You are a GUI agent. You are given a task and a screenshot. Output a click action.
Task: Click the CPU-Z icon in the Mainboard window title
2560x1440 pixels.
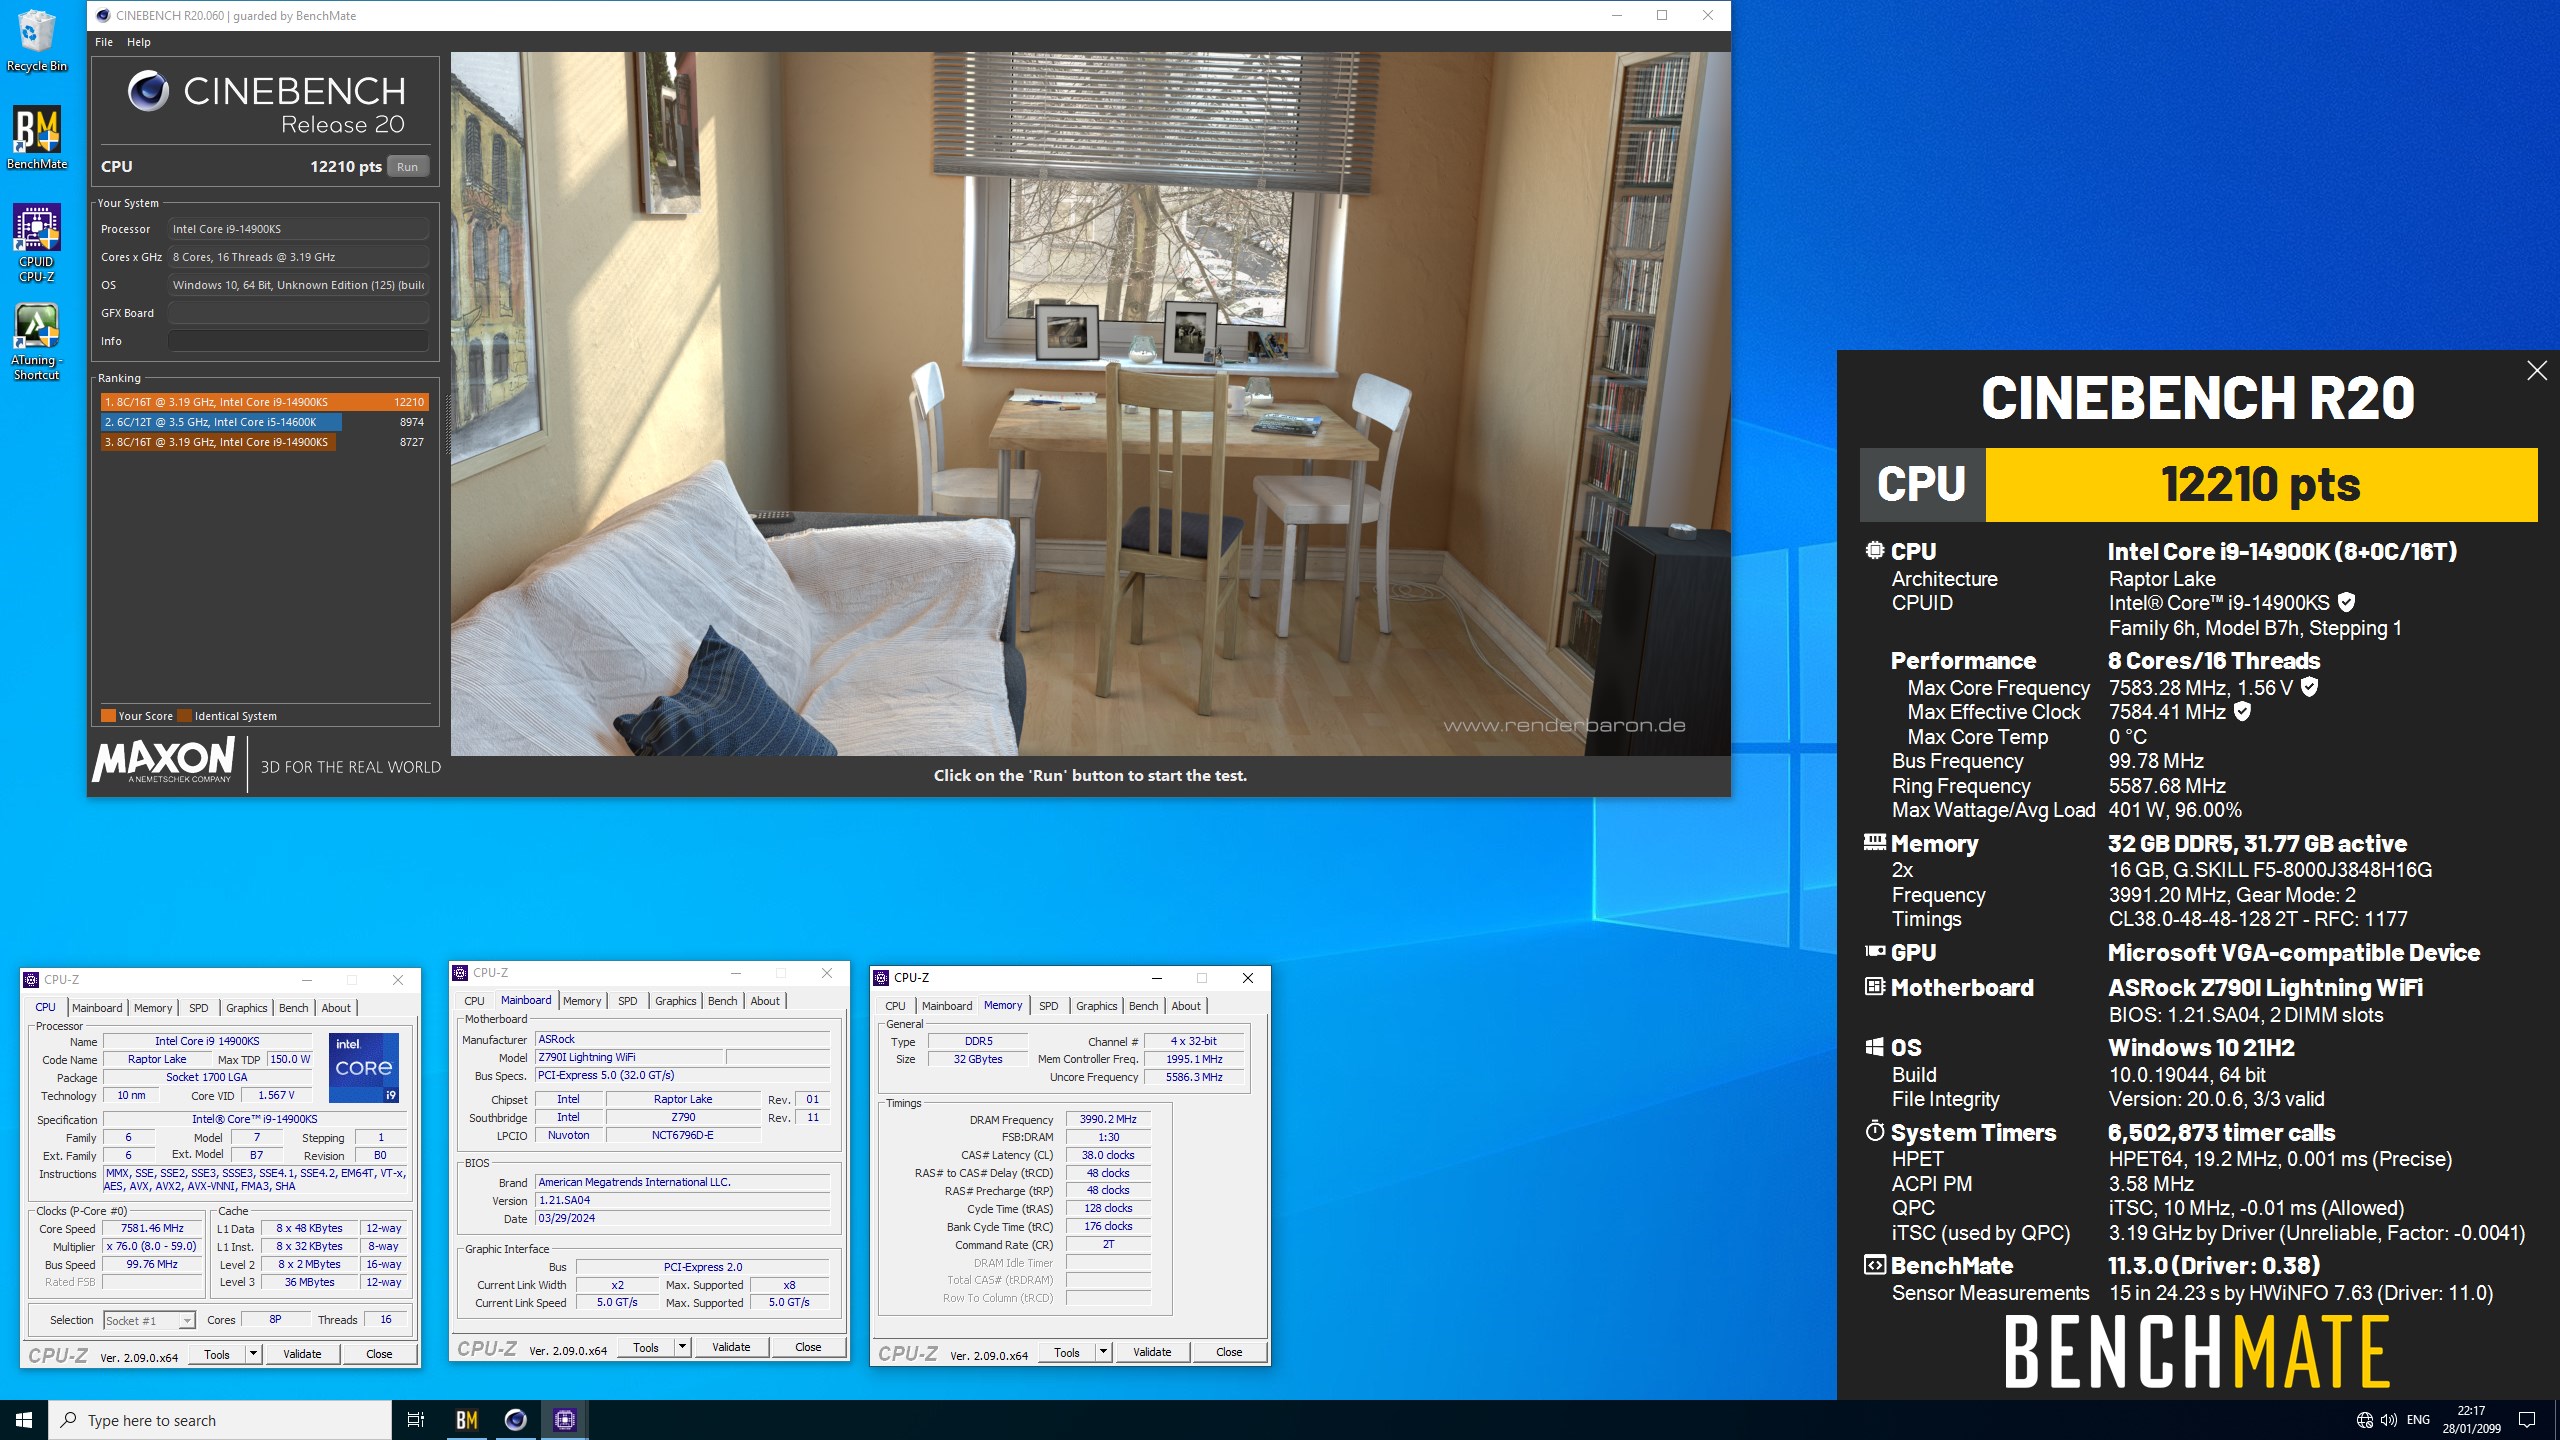pos(461,973)
